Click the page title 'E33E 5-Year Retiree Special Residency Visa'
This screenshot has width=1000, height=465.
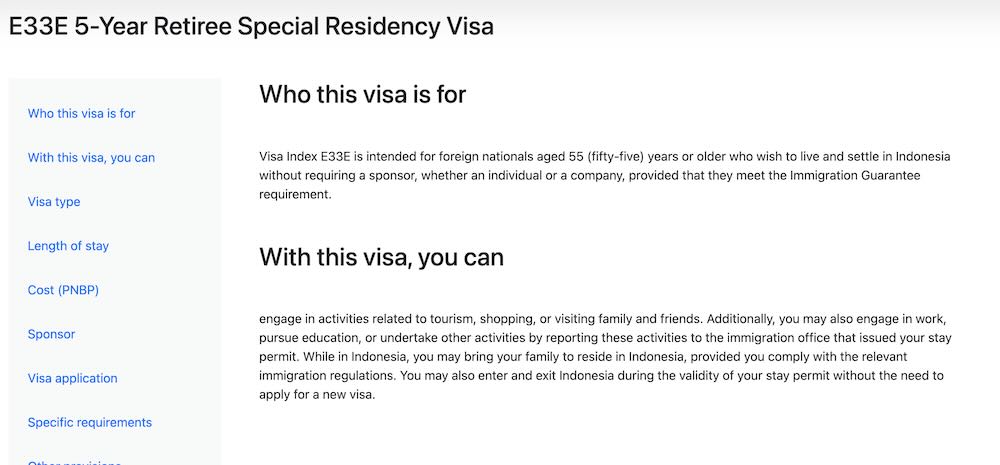[251, 27]
